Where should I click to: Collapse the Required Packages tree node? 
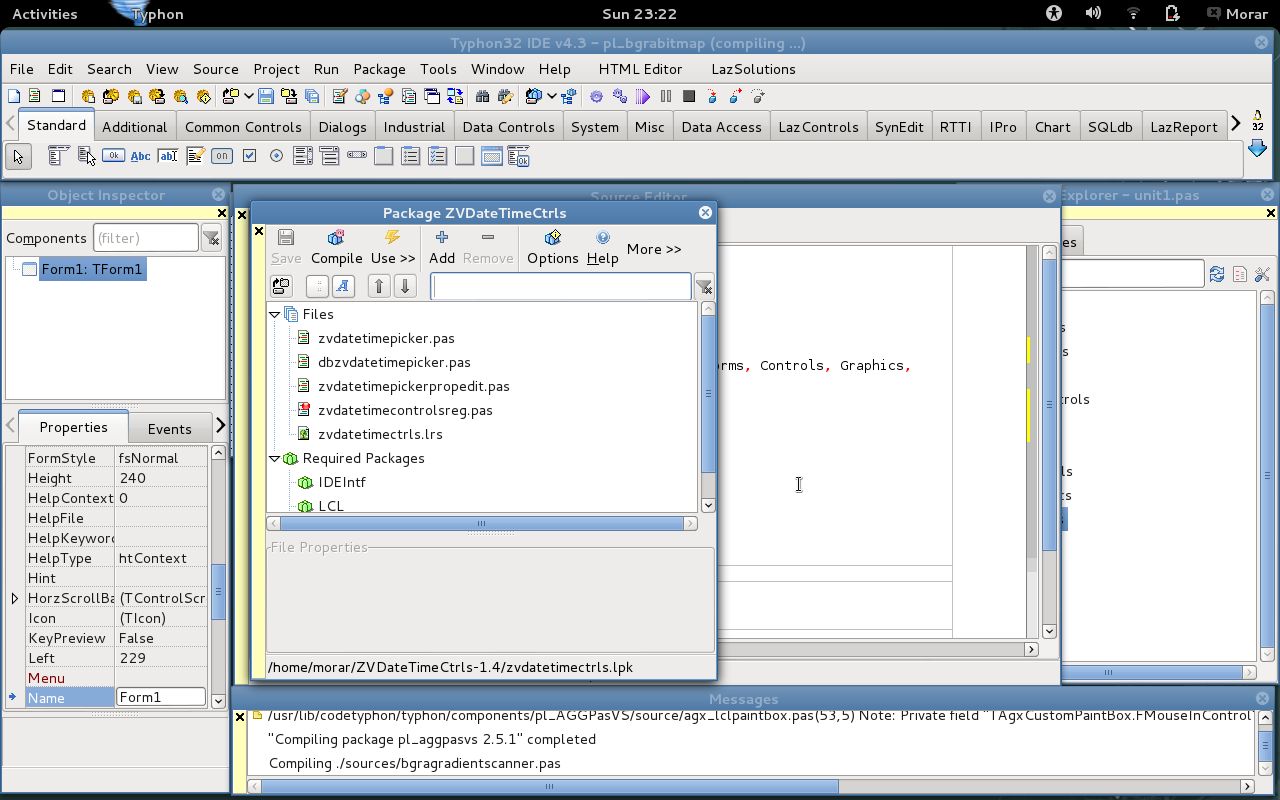(x=275, y=458)
